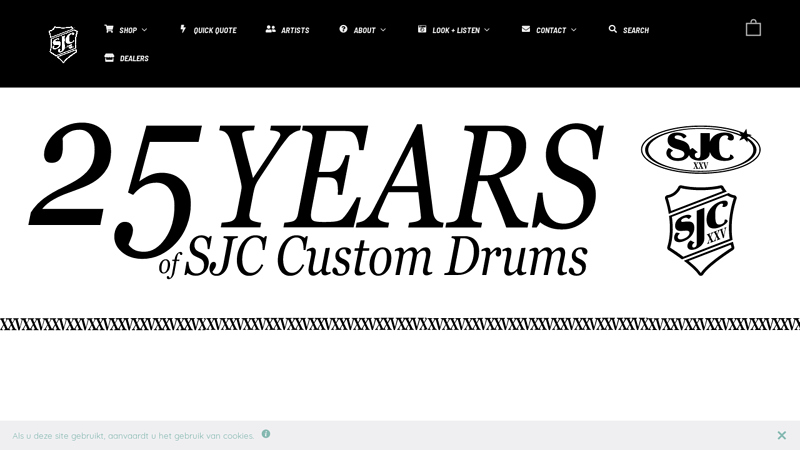Viewport: 800px width, 450px height.
Task: Click the shopping cart icon beside Shop
Action: pyautogui.click(x=109, y=29)
